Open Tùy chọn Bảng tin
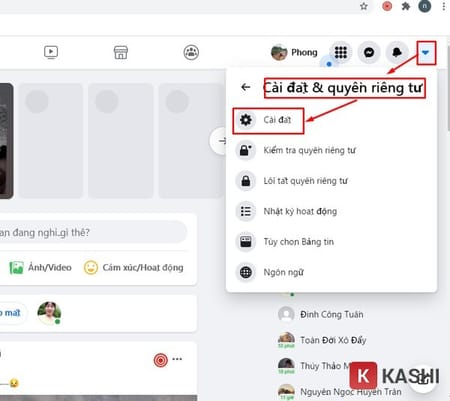Viewport: 450px width, 401px height. pyautogui.click(x=332, y=242)
